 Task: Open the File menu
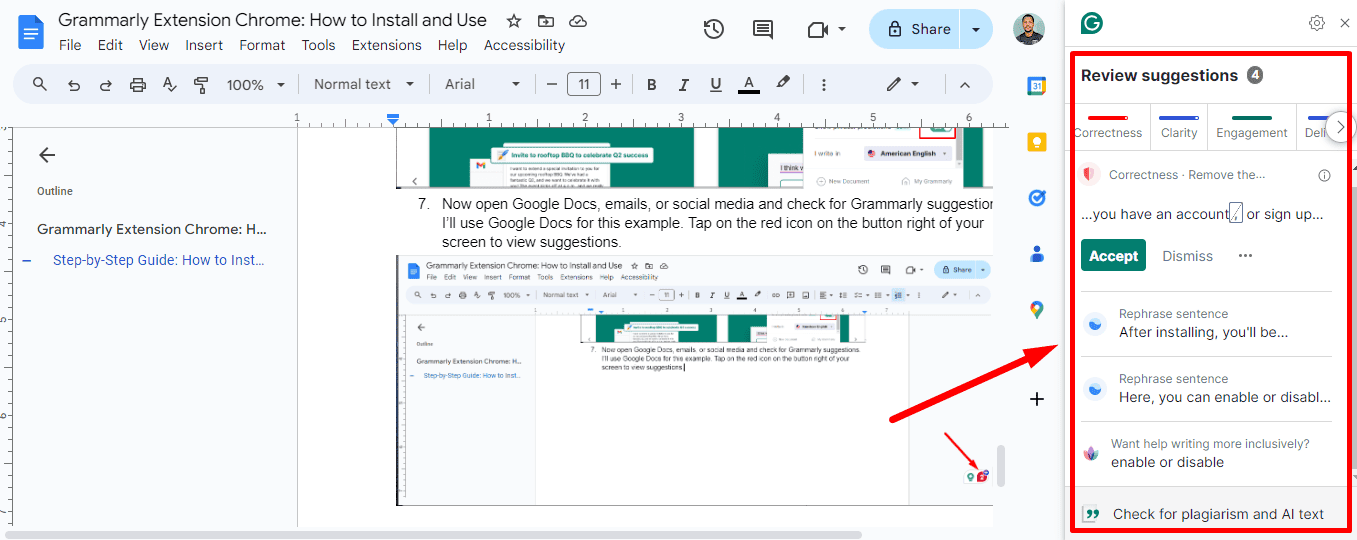[70, 45]
